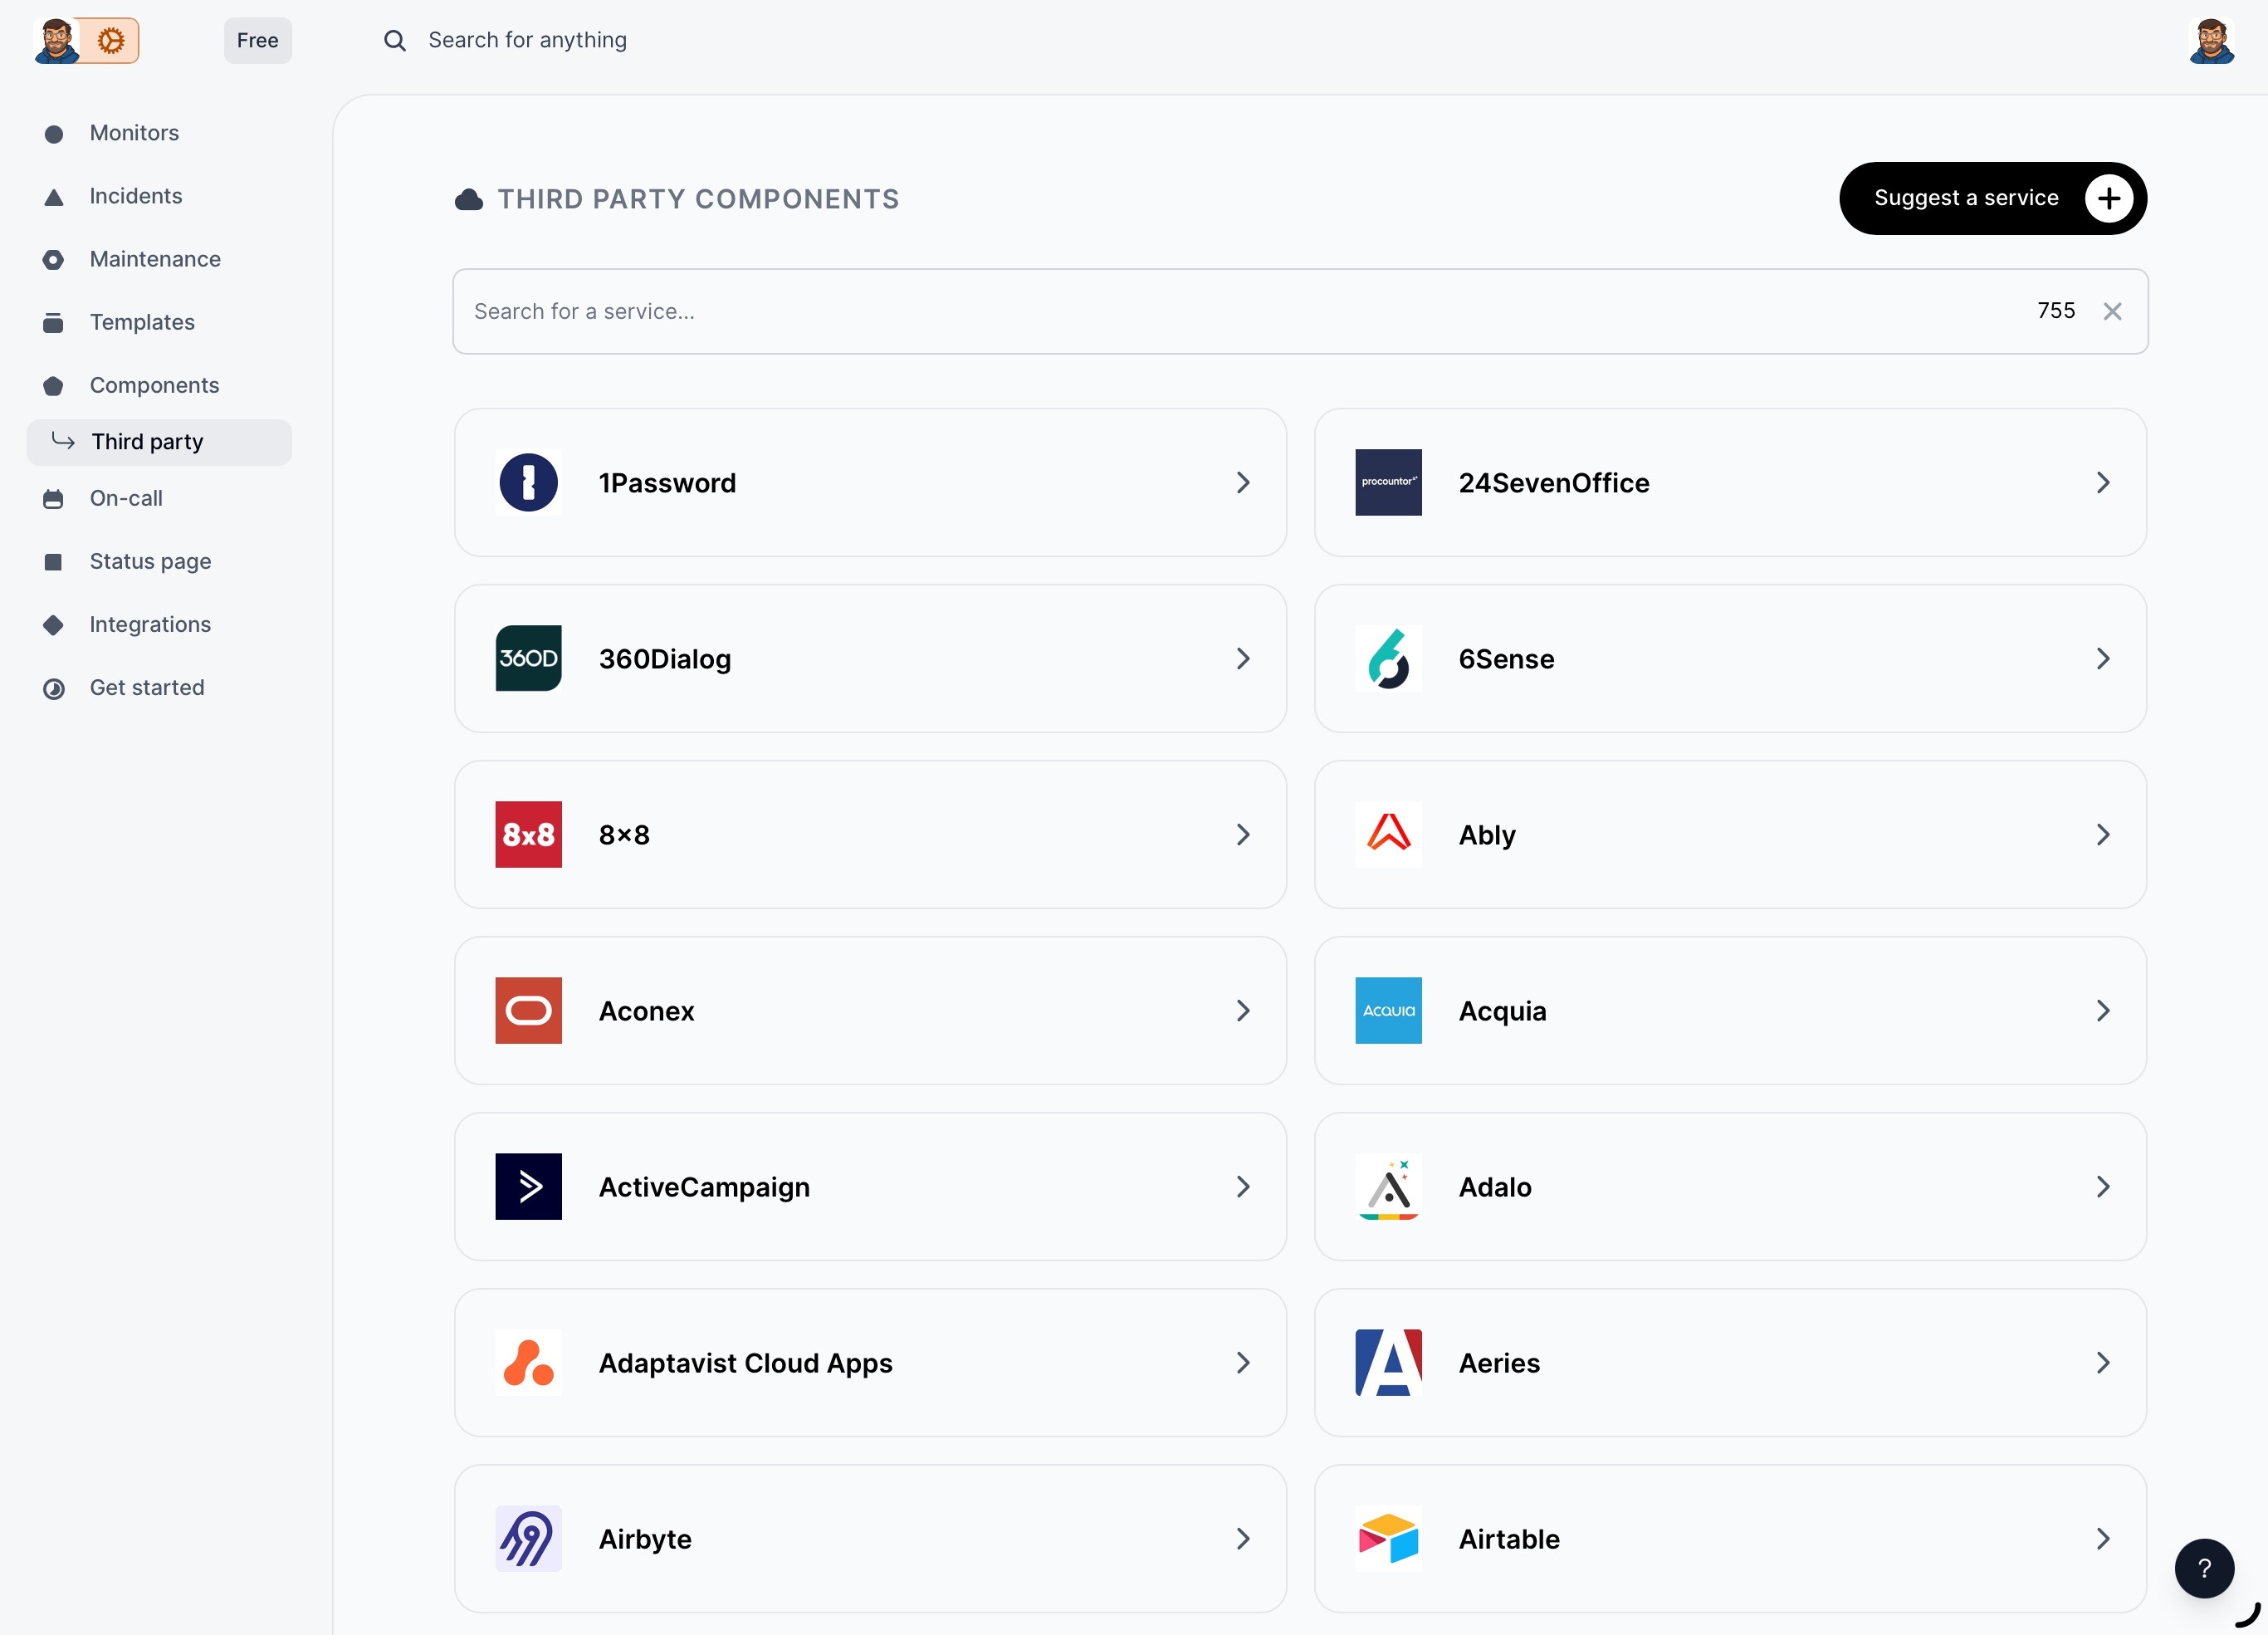
Task: Open the Get started page
Action: coord(159,687)
